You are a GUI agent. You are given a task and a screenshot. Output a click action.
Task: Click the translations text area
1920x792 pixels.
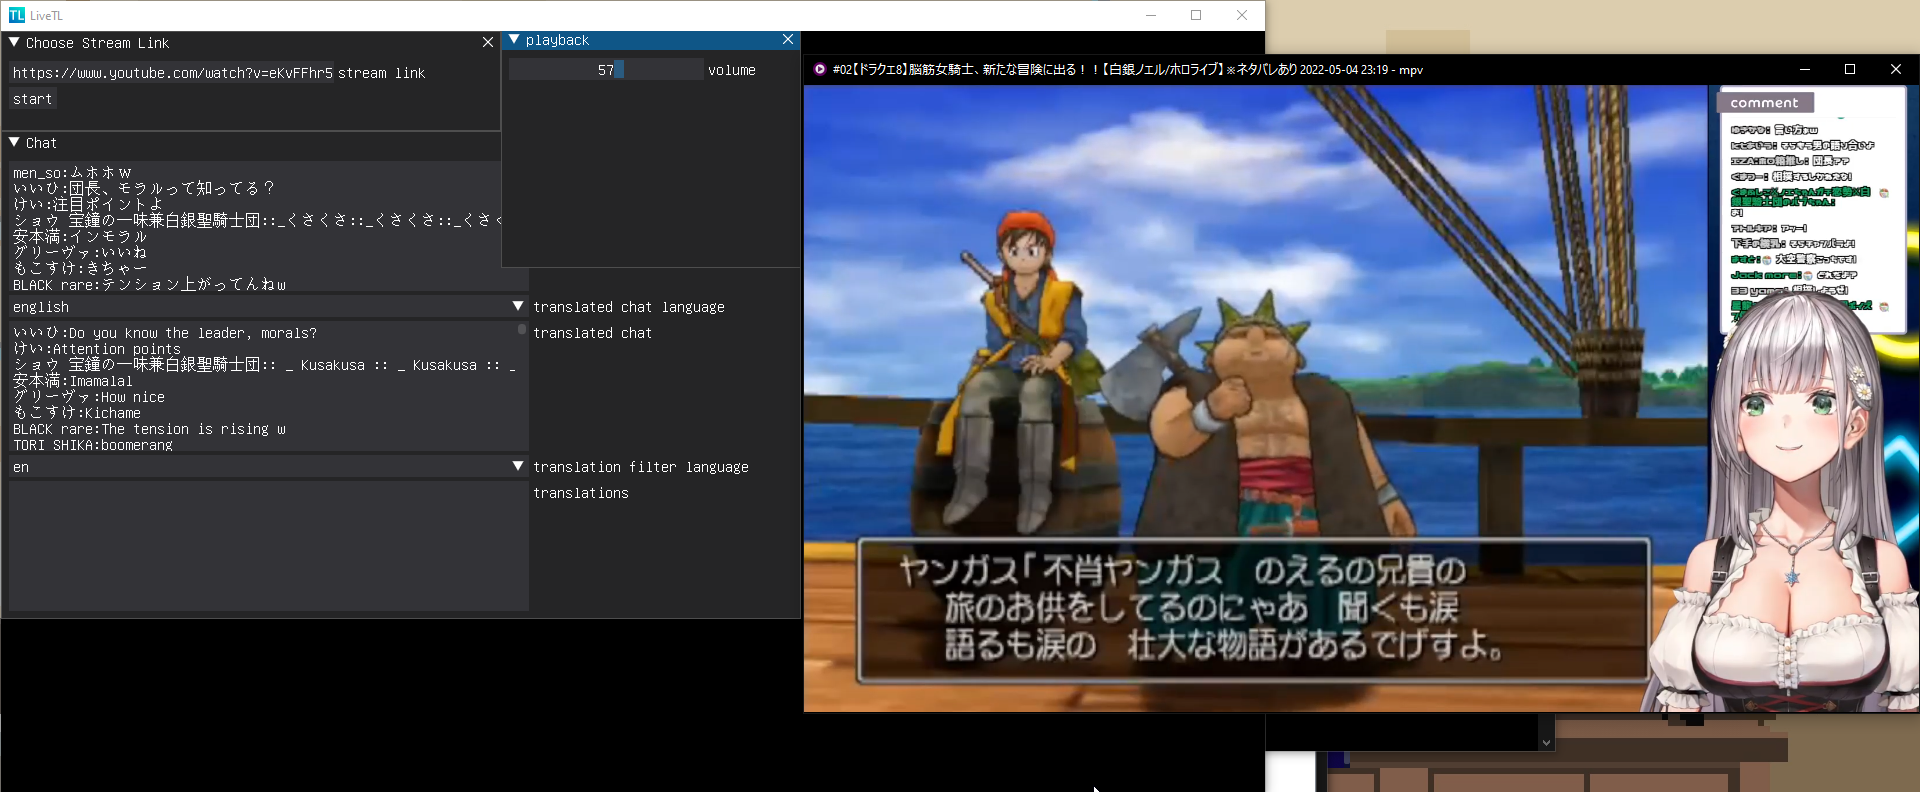tap(268, 546)
